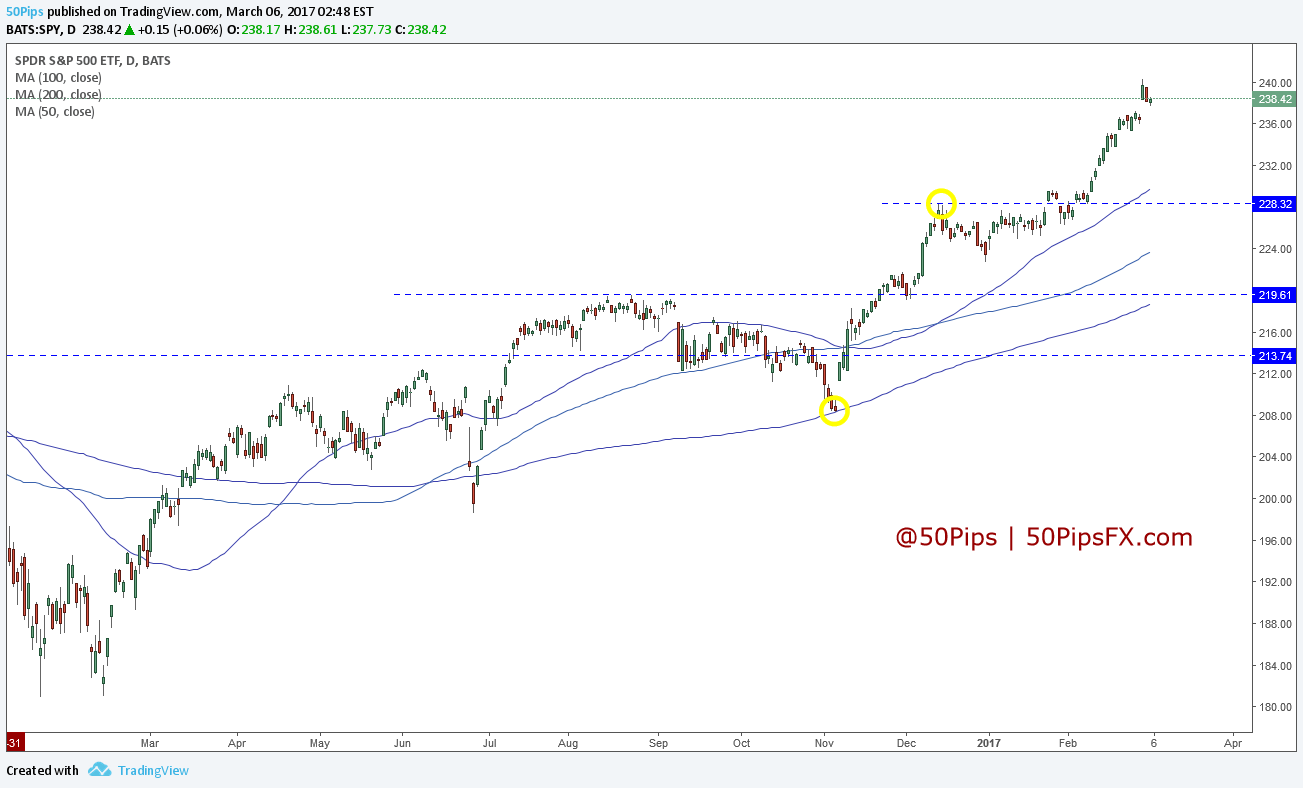Click the Sep label on time axis

pos(658,743)
